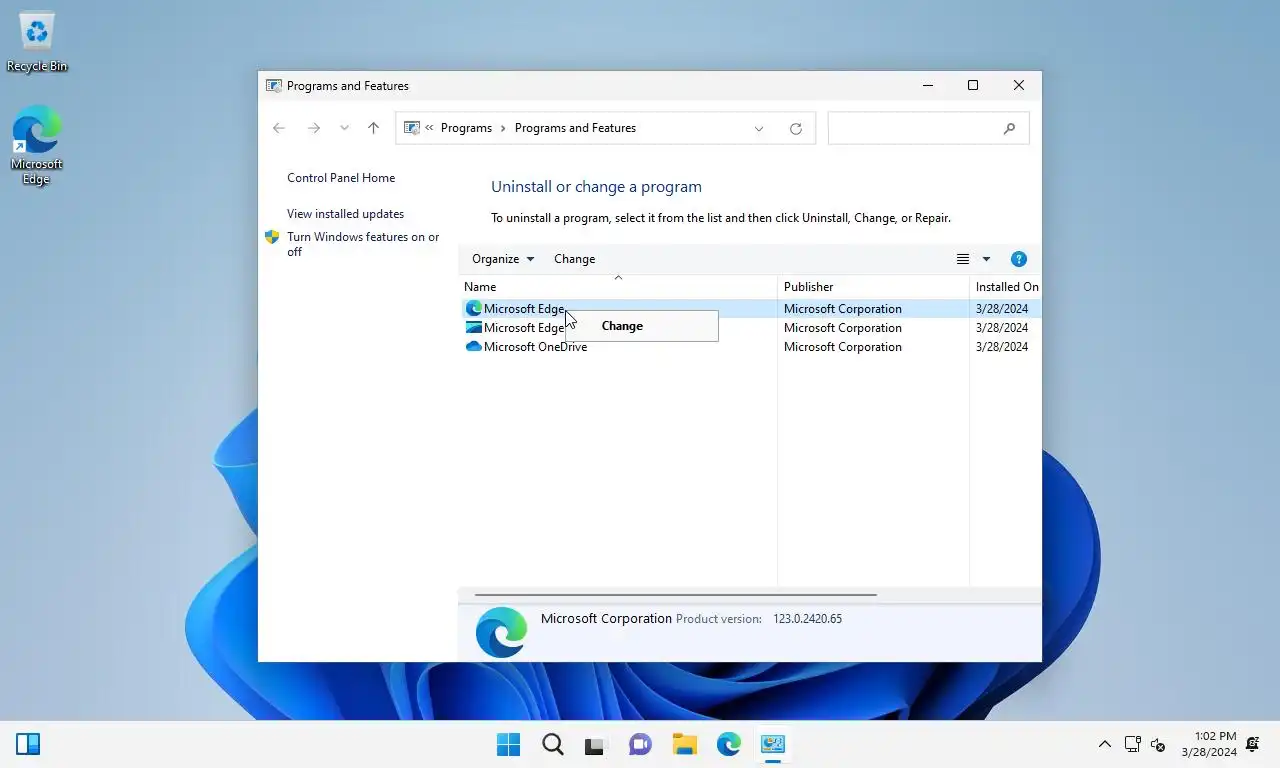This screenshot has width=1280, height=768.
Task: Launch Microsoft Edge from the taskbar
Action: (728, 744)
